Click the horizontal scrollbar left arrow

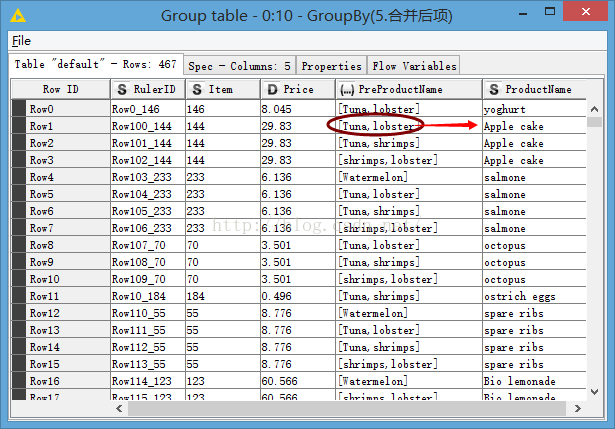coord(119,409)
